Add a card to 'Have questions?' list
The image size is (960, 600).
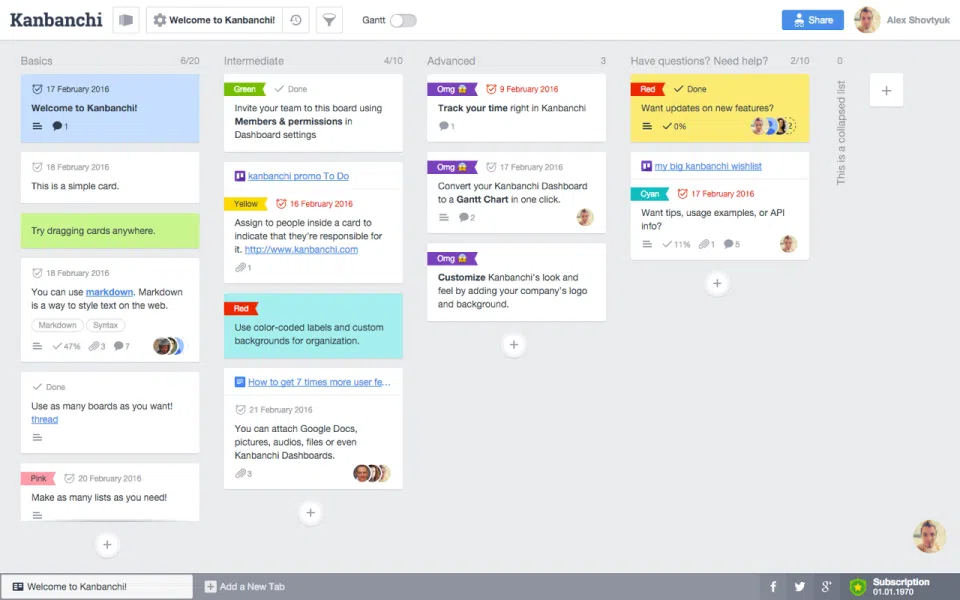pos(717,283)
